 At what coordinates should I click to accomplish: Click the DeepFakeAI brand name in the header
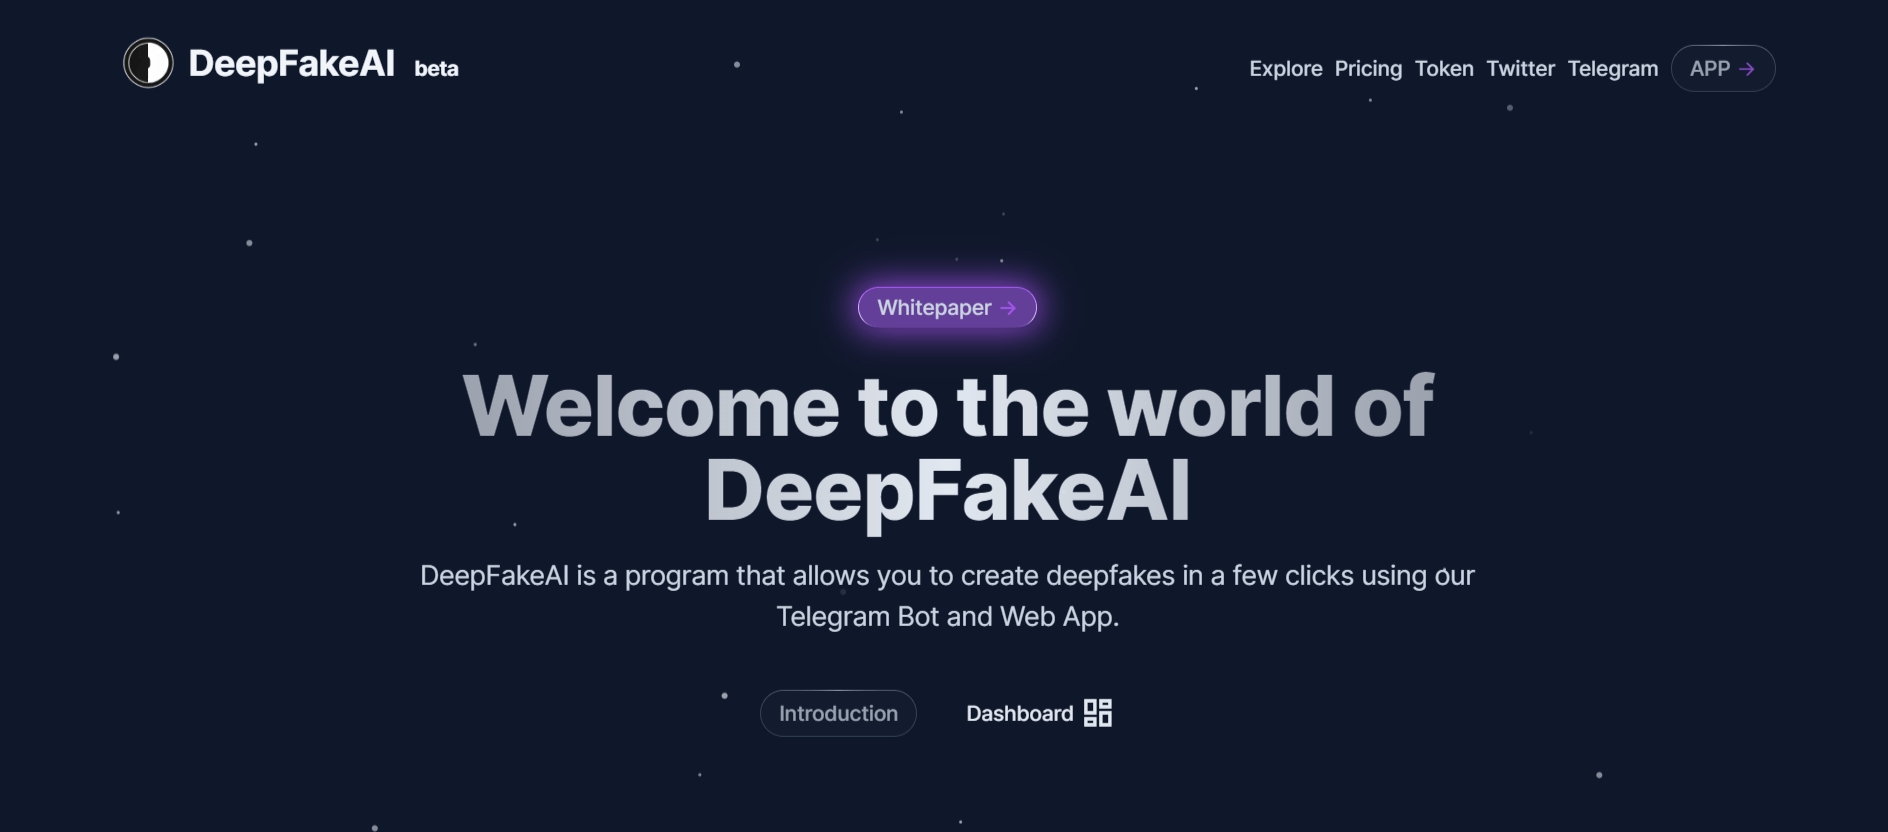point(291,64)
